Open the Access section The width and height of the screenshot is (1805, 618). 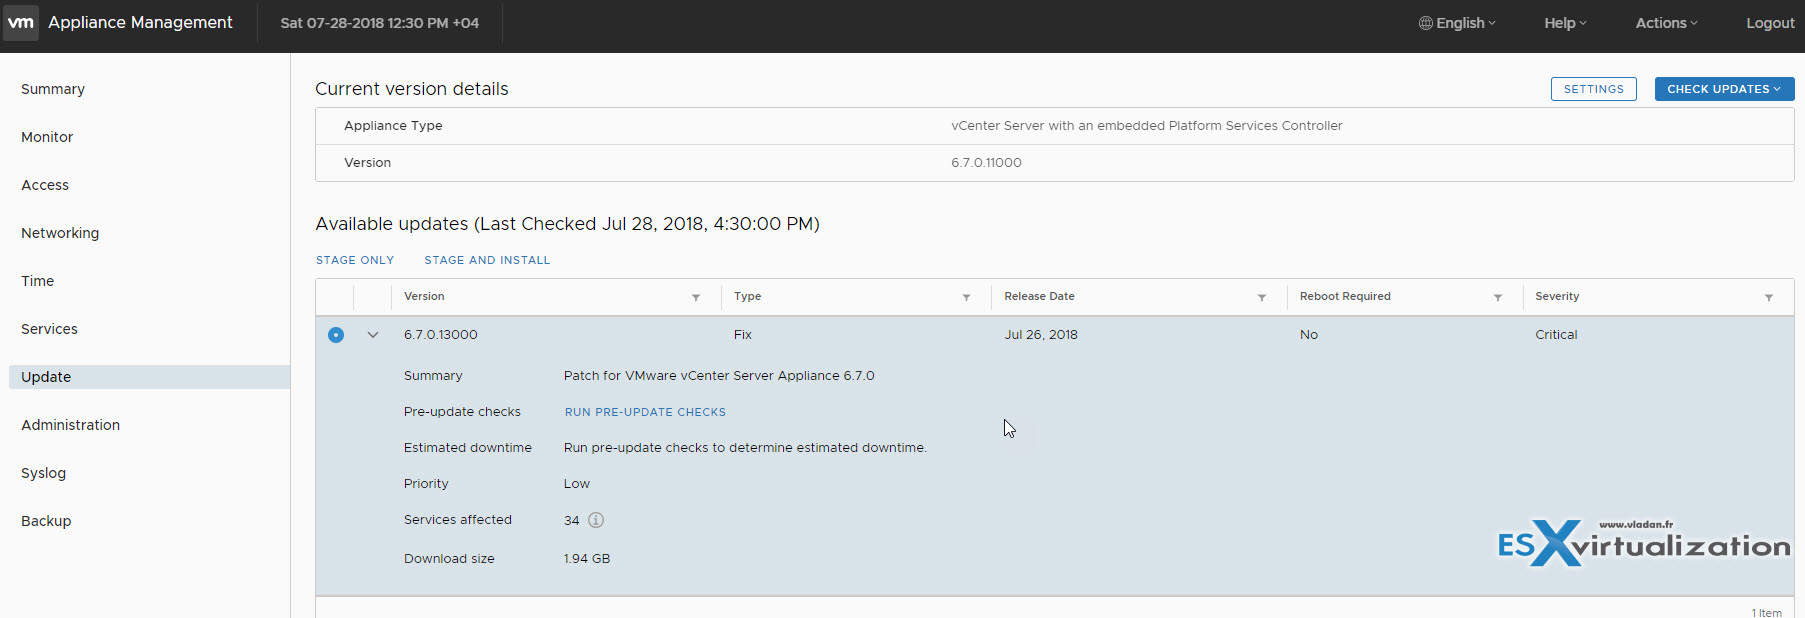45,185
